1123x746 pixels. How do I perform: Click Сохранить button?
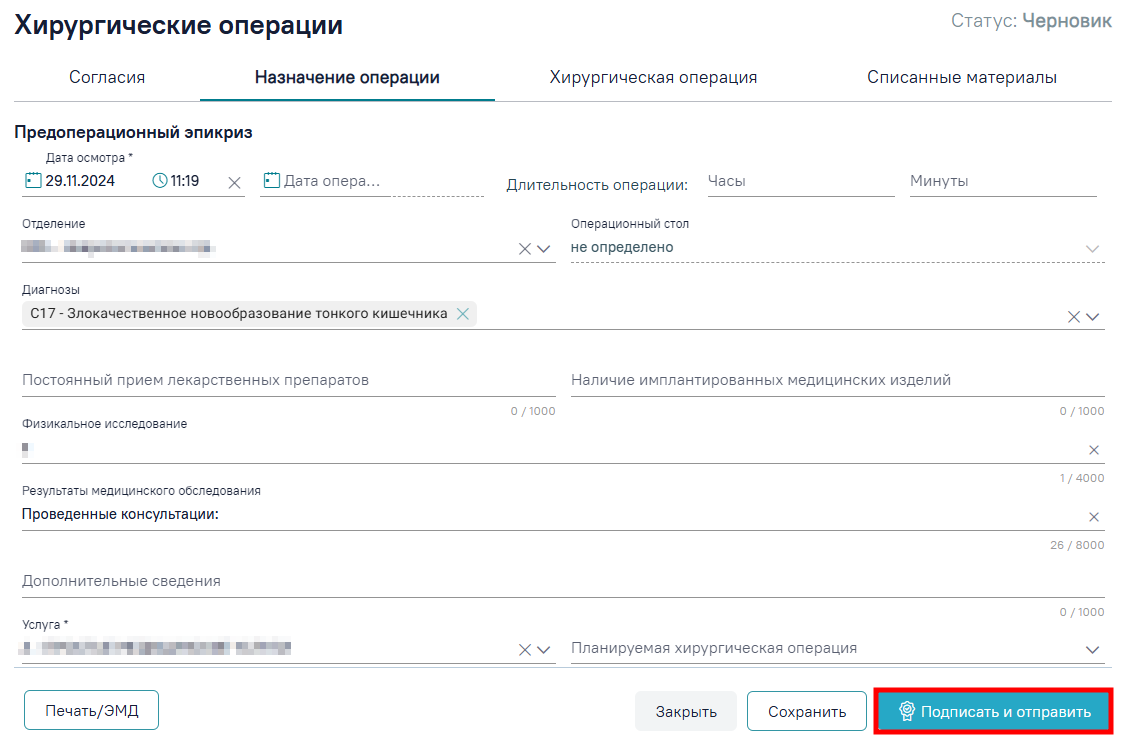click(x=807, y=711)
